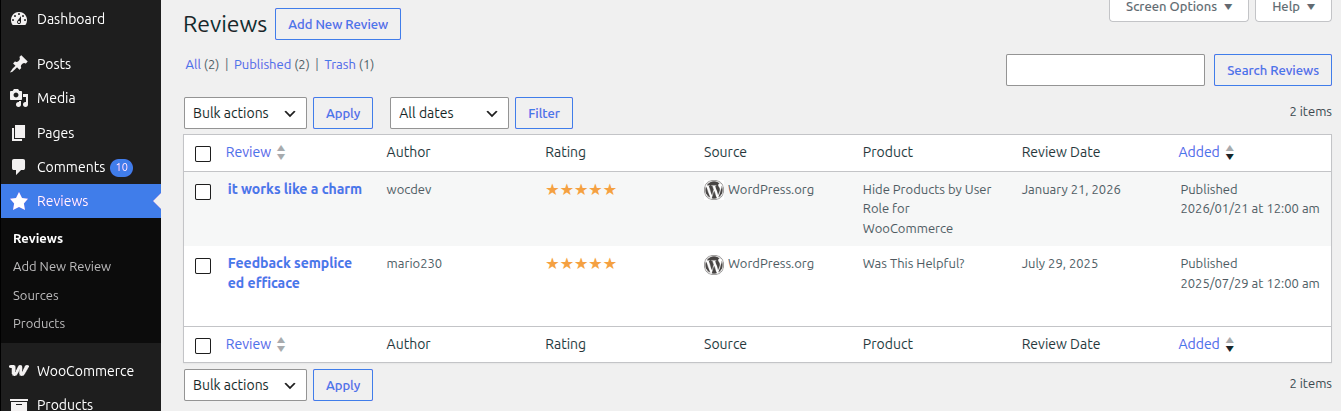Click author name wocdev

click(409, 189)
